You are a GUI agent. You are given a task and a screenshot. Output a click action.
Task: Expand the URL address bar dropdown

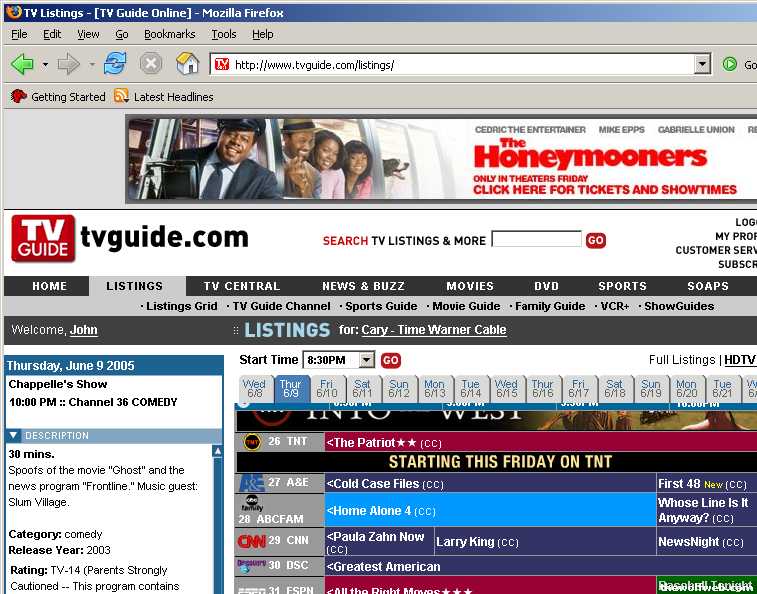pos(703,65)
